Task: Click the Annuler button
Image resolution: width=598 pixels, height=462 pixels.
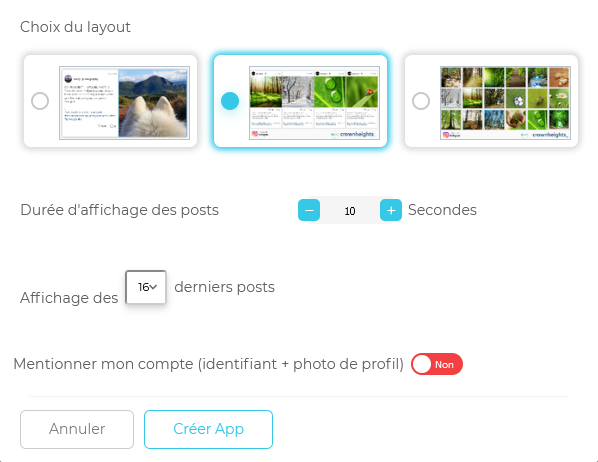Action: tap(77, 429)
